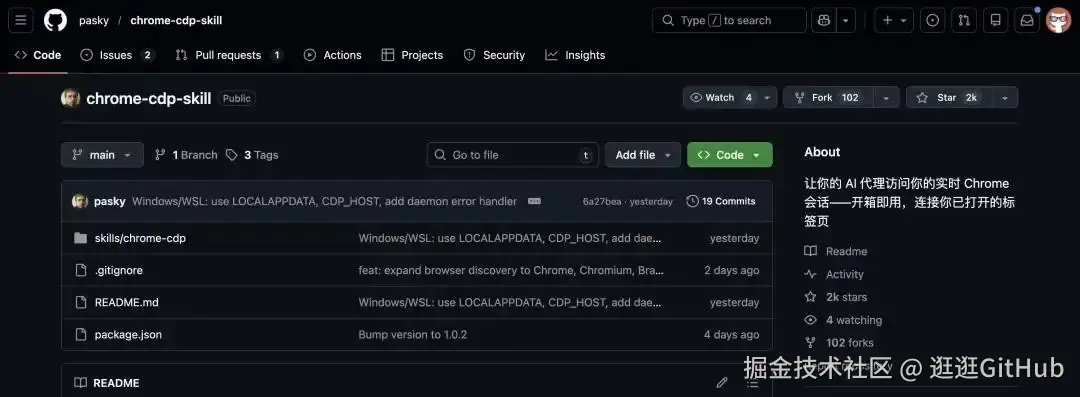This screenshot has height=397, width=1080.
Task: Open the pull requests icon in the header
Action: pyautogui.click(x=964, y=21)
